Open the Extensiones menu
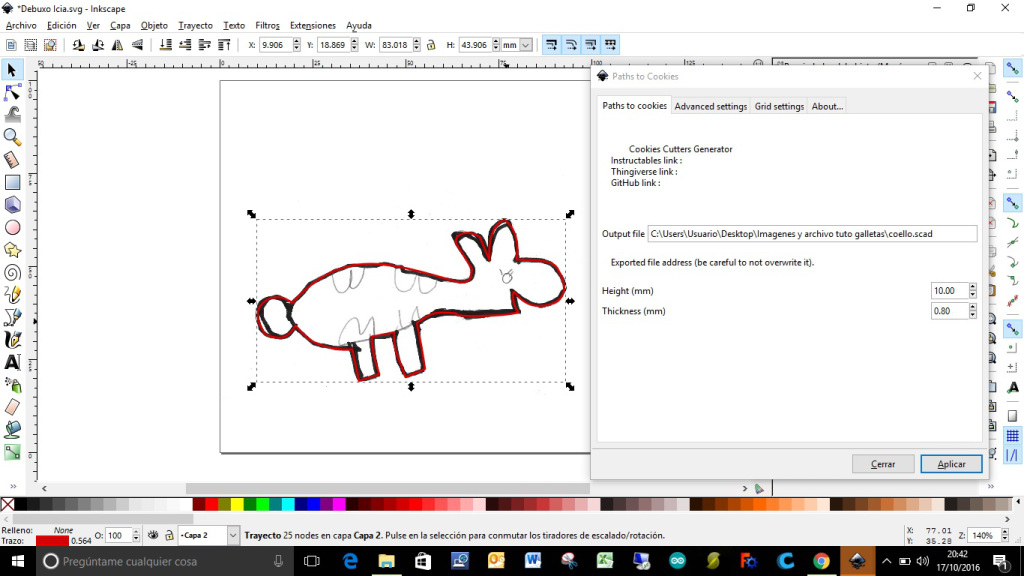The width and height of the screenshot is (1024, 576). tap(312, 25)
